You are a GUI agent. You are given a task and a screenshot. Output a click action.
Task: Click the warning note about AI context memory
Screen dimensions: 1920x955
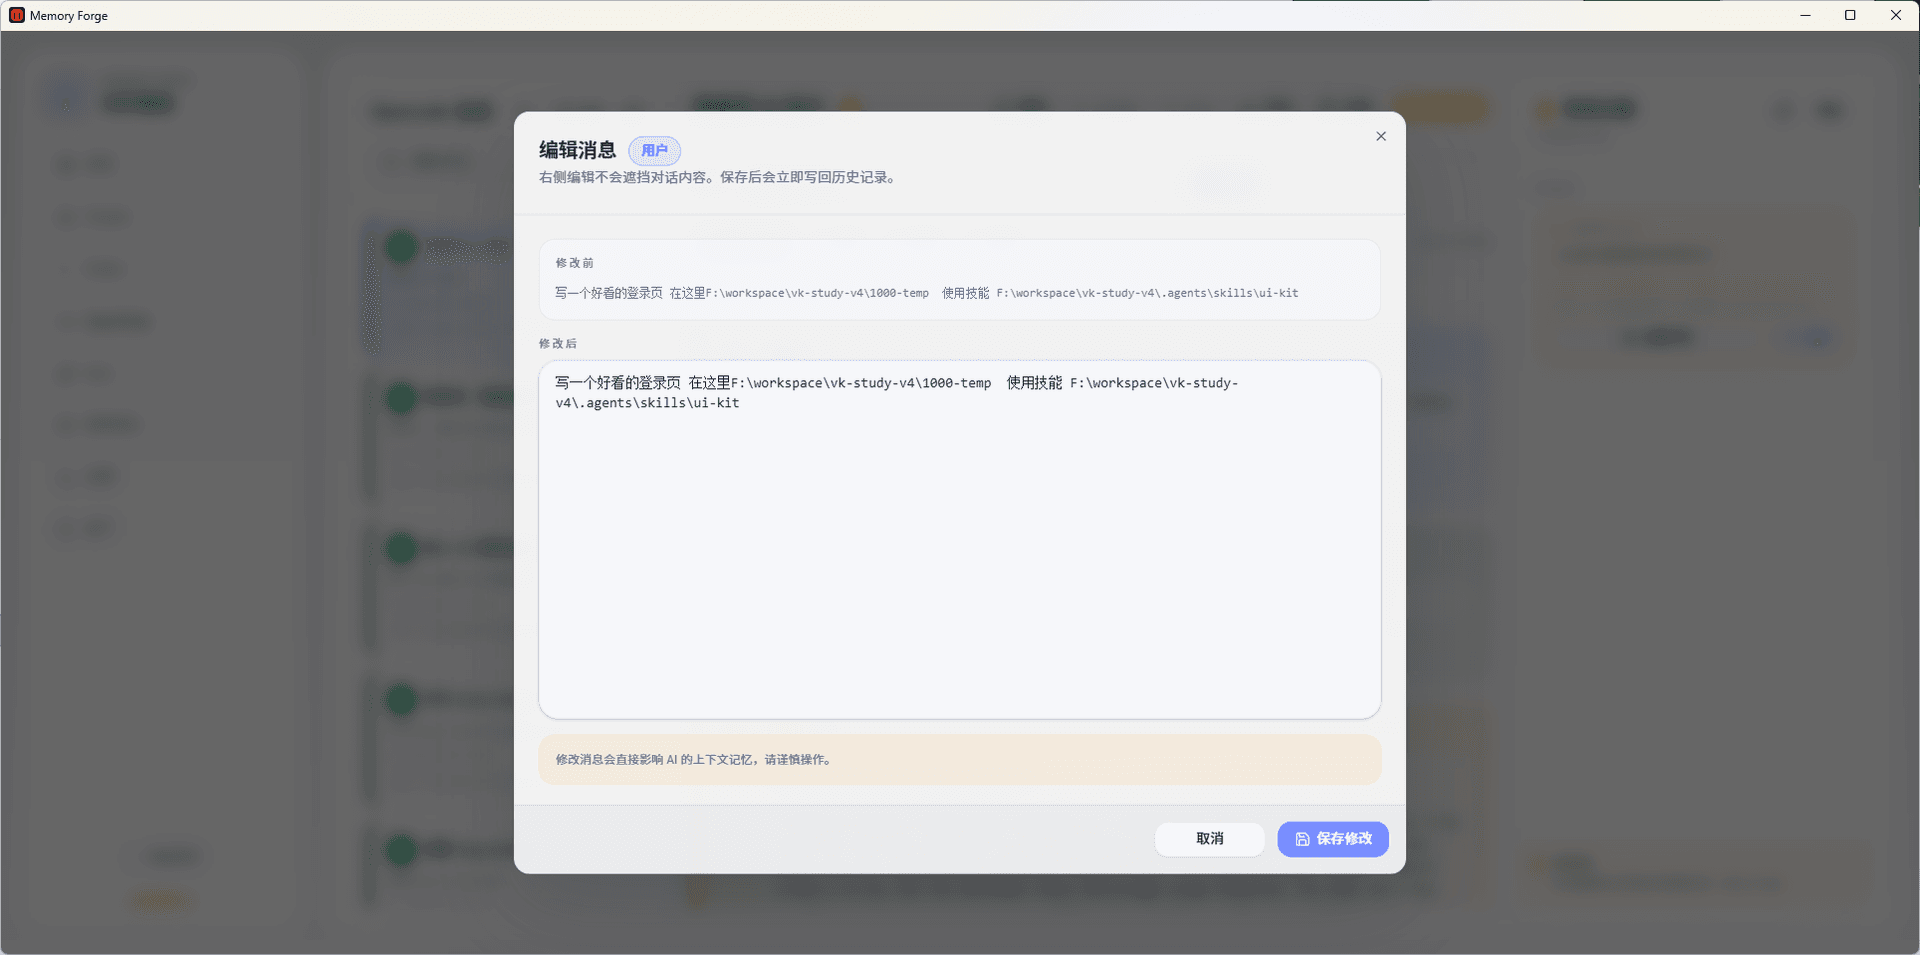click(959, 759)
